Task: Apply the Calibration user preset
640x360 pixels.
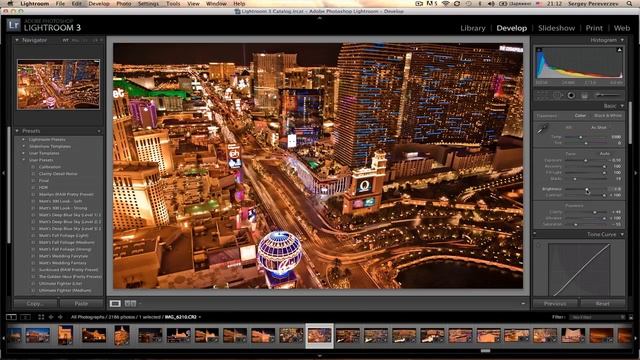Action: 50,167
